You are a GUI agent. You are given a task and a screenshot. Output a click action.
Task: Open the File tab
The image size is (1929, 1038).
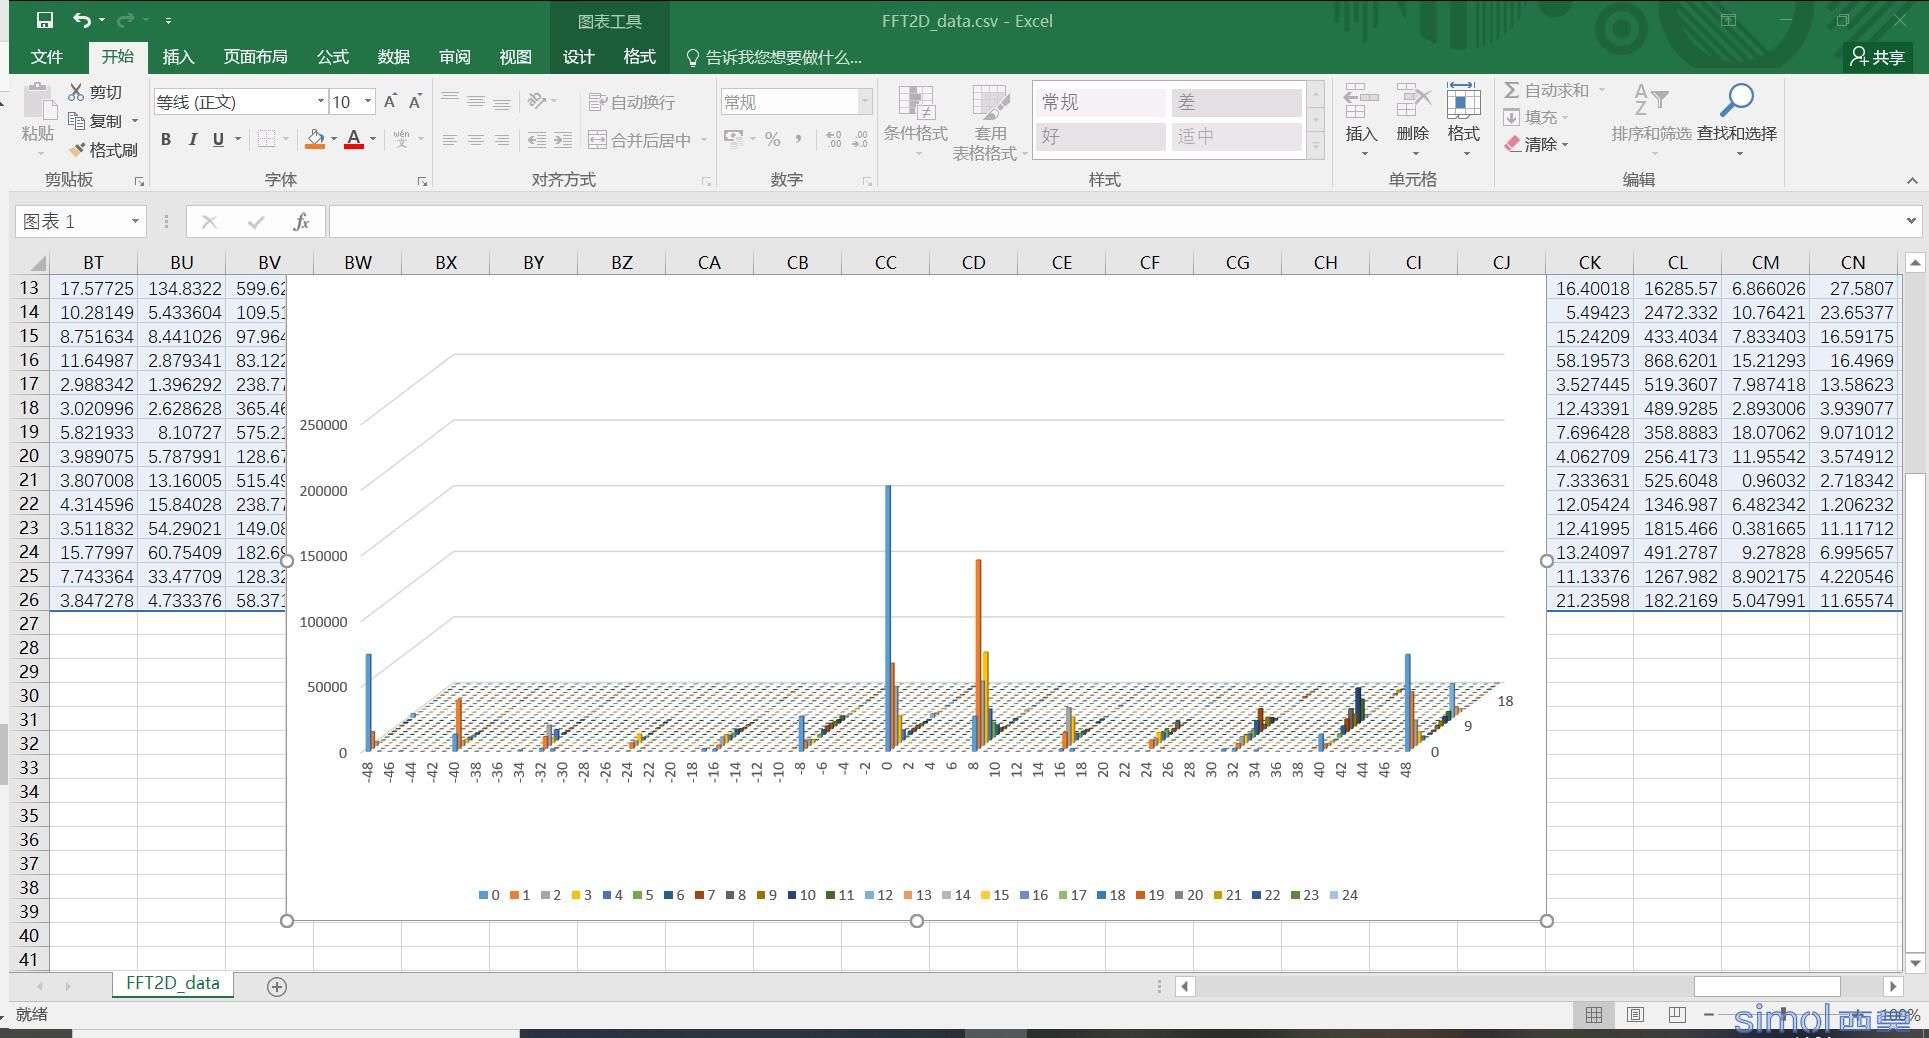coord(46,57)
